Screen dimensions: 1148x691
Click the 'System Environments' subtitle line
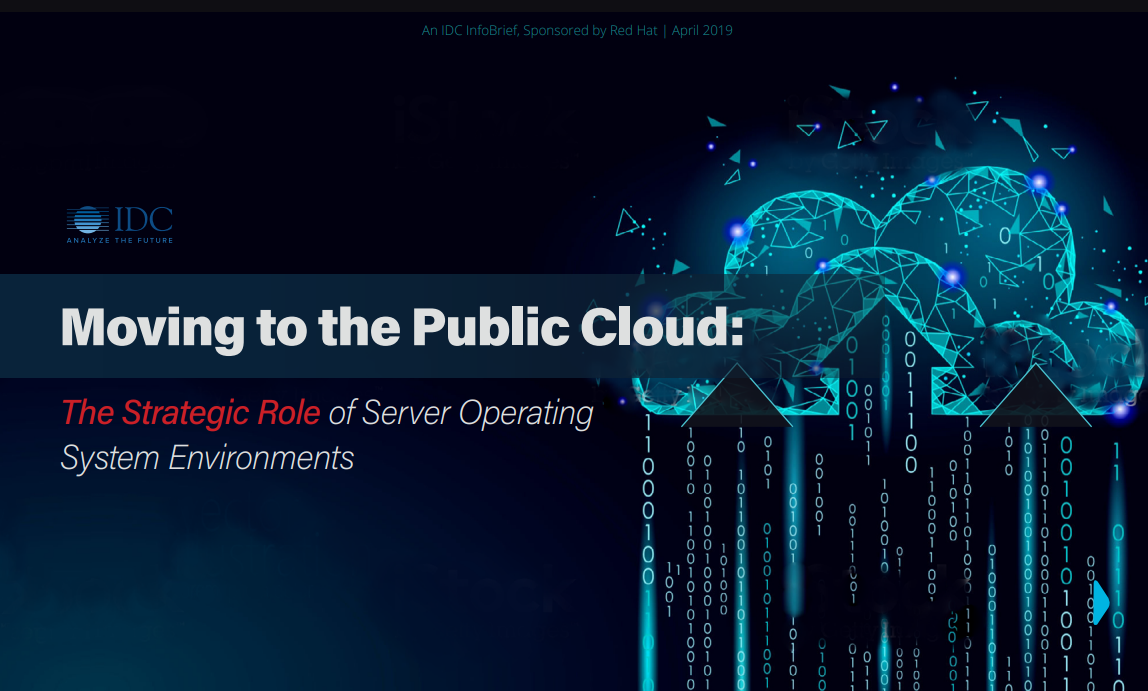click(207, 458)
